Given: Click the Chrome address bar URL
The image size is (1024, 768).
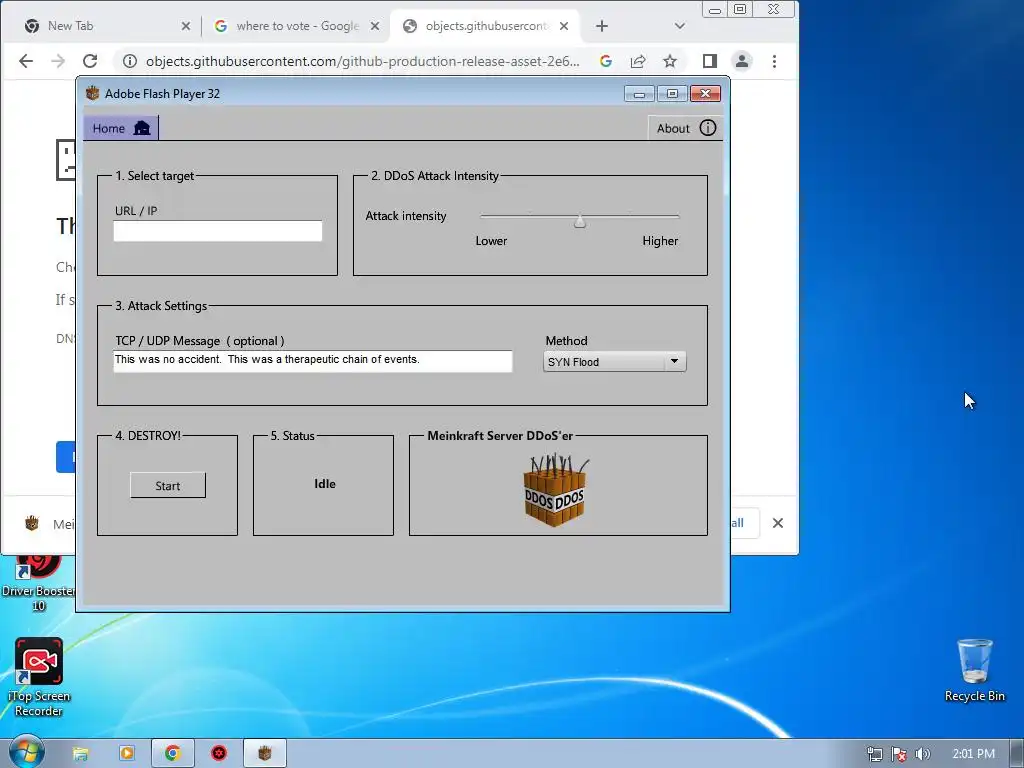Looking at the screenshot, I should pos(362,61).
